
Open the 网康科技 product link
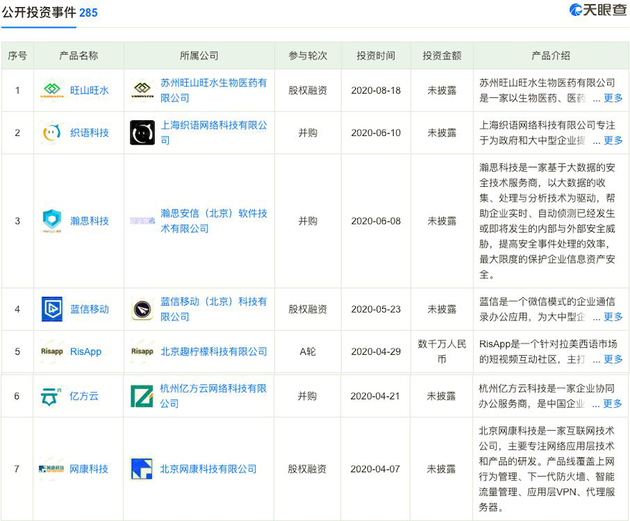88,468
